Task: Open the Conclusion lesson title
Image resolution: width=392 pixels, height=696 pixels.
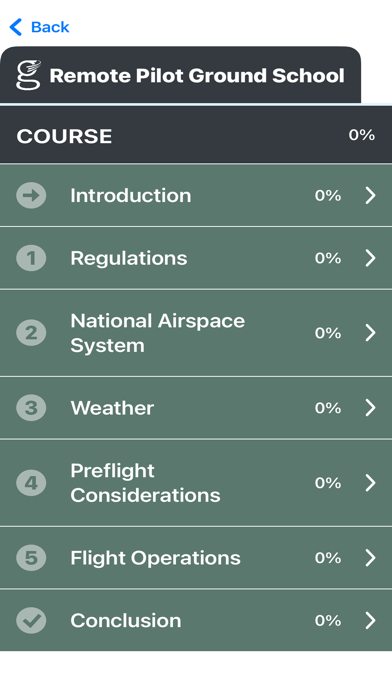Action: click(126, 620)
